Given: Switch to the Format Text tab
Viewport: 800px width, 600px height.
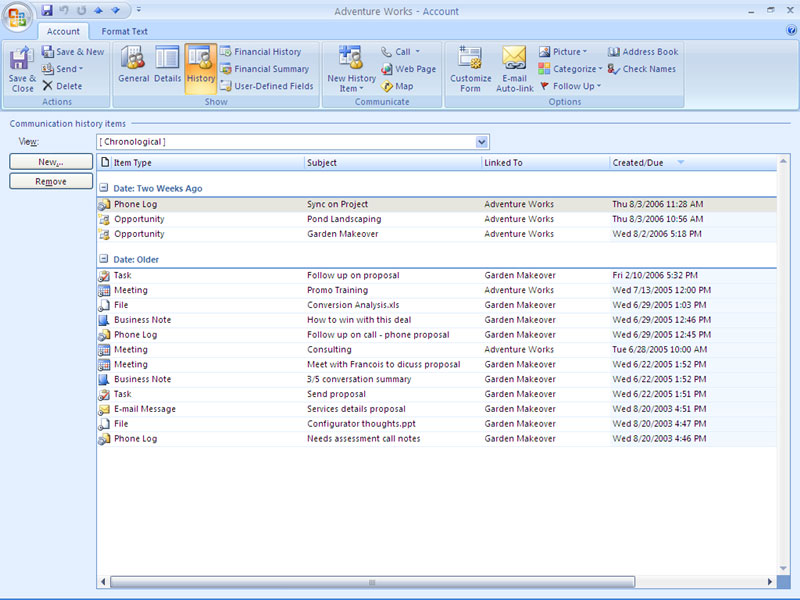Looking at the screenshot, I should pyautogui.click(x=124, y=32).
